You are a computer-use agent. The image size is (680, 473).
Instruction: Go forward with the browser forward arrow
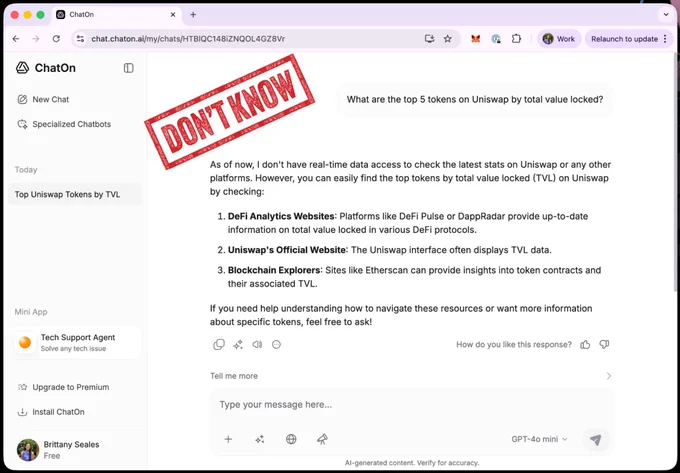(x=36, y=39)
